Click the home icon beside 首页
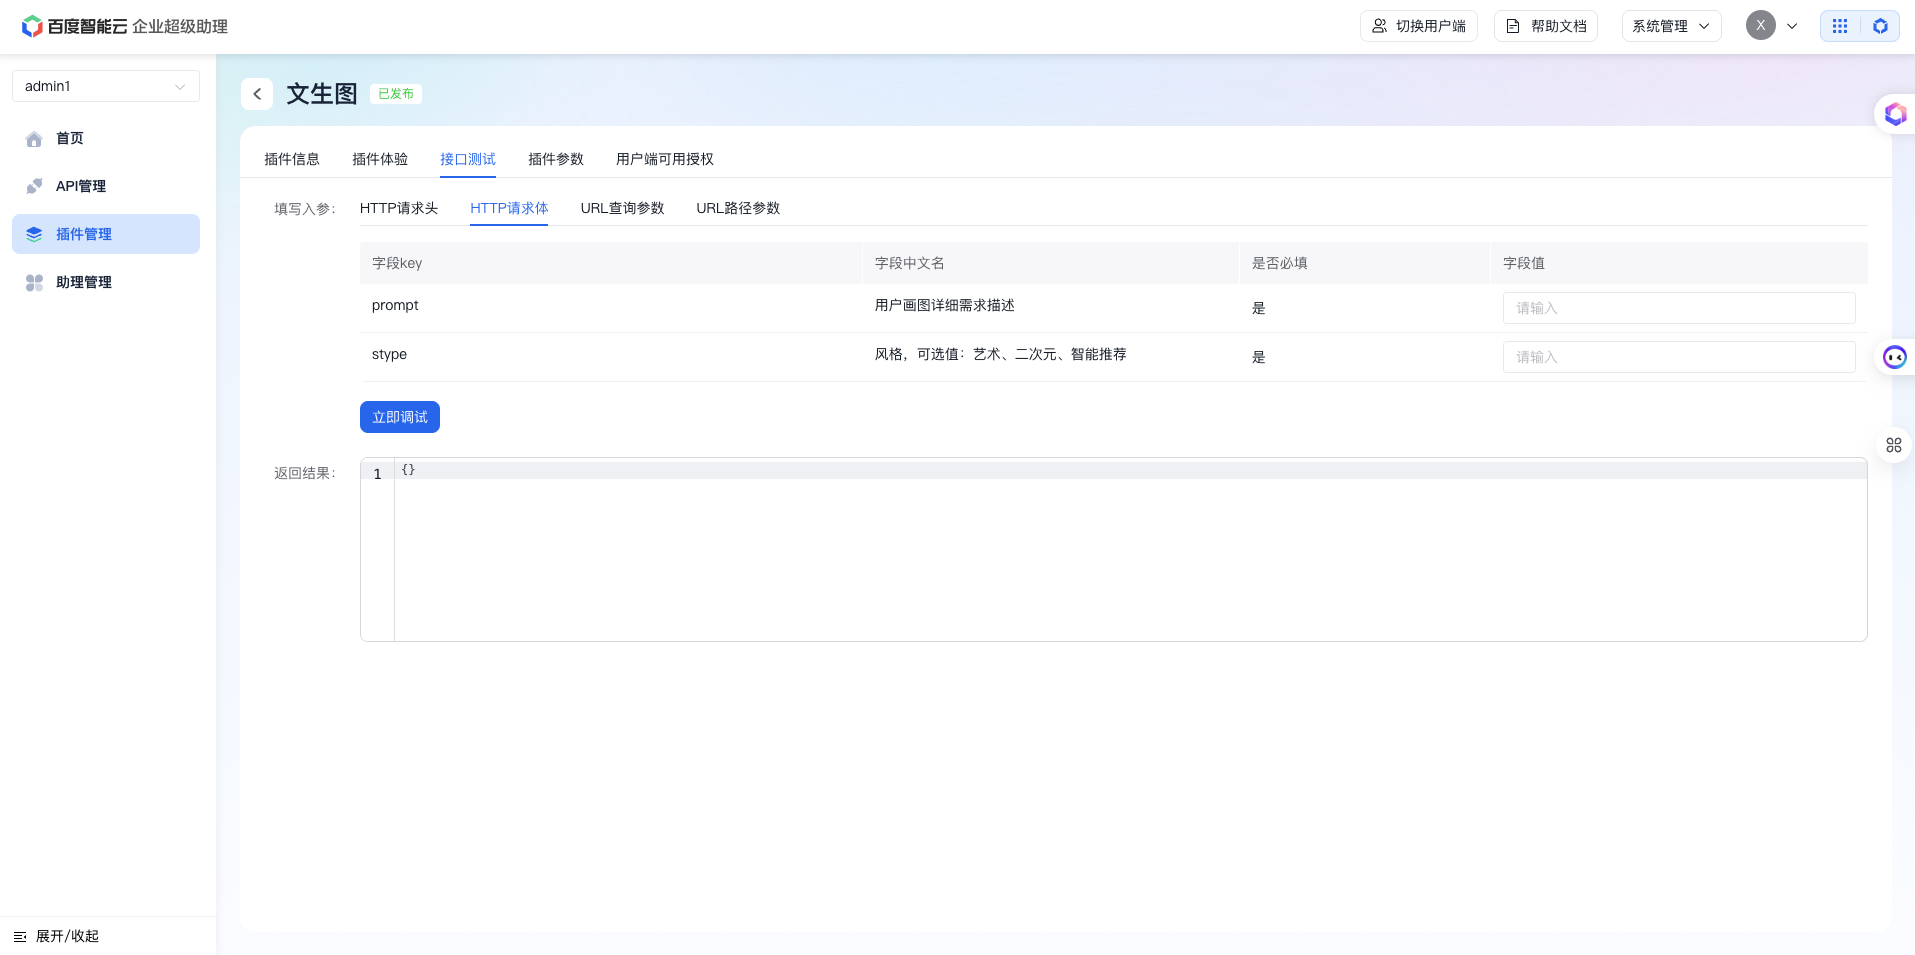This screenshot has height=955, width=1915. click(34, 139)
